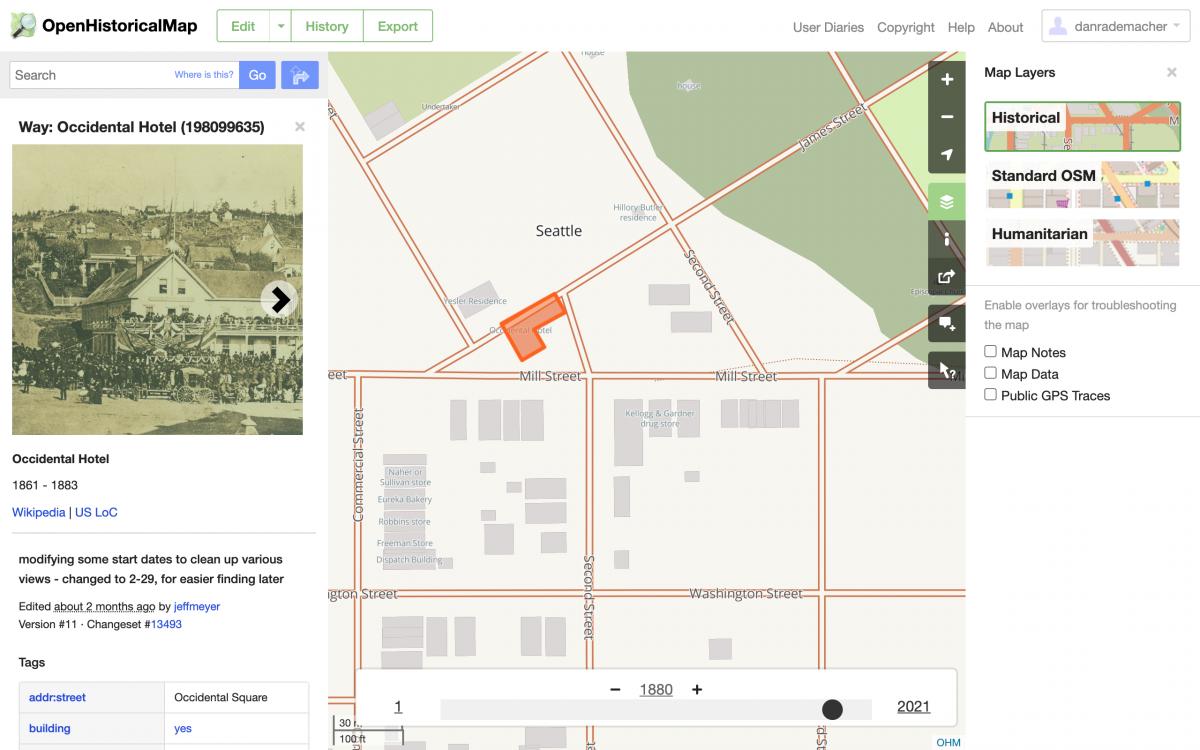Viewport: 1200px width, 750px height.
Task: Click the 'Hillory Butler residence' label
Action: (x=638, y=212)
